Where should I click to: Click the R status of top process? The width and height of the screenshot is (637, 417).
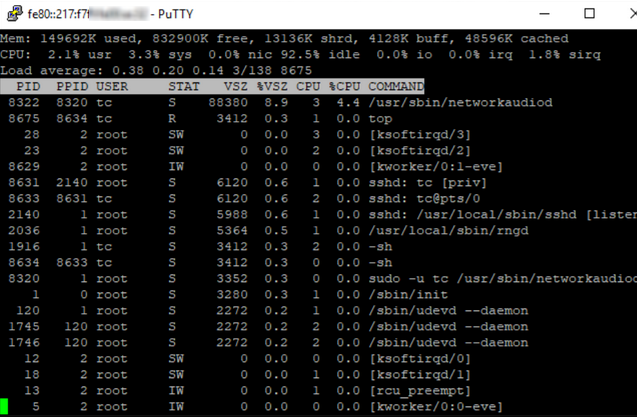point(172,119)
